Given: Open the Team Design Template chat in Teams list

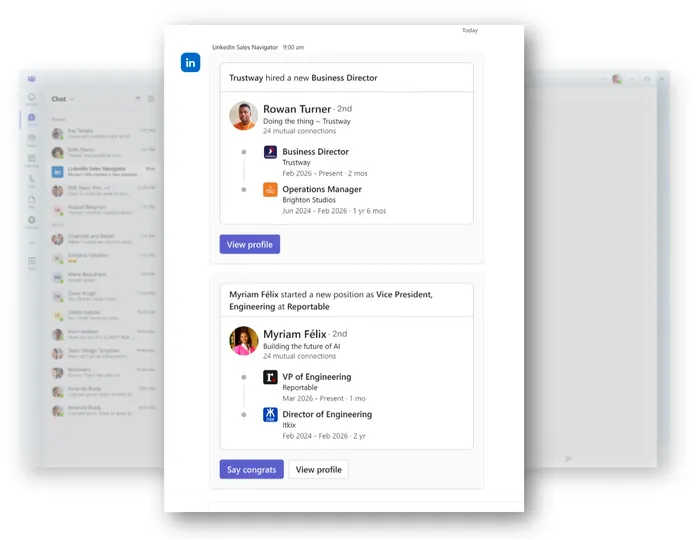Looking at the screenshot, I should (104, 353).
